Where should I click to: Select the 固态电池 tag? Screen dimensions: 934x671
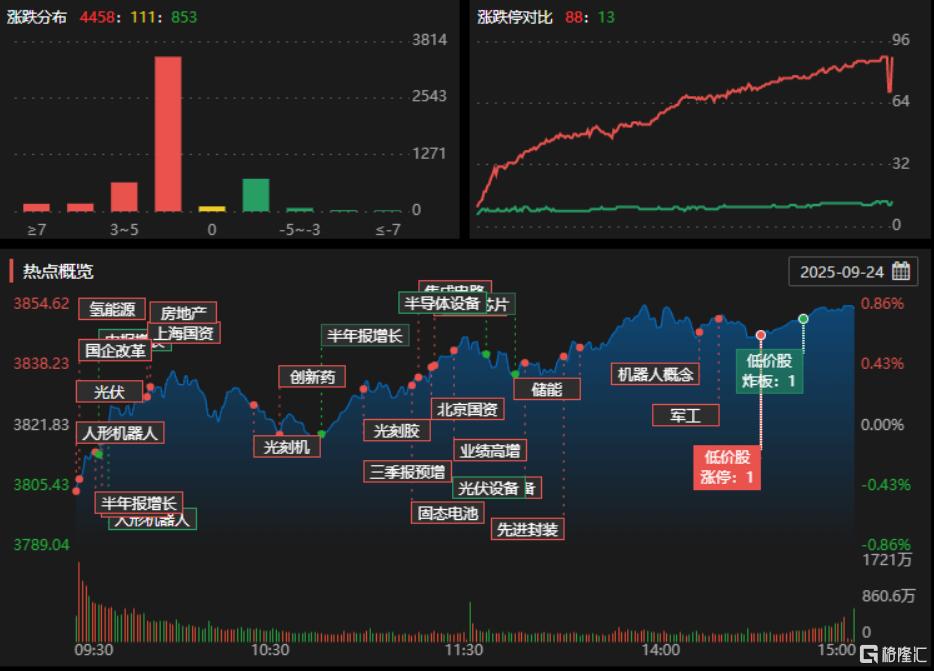click(448, 513)
